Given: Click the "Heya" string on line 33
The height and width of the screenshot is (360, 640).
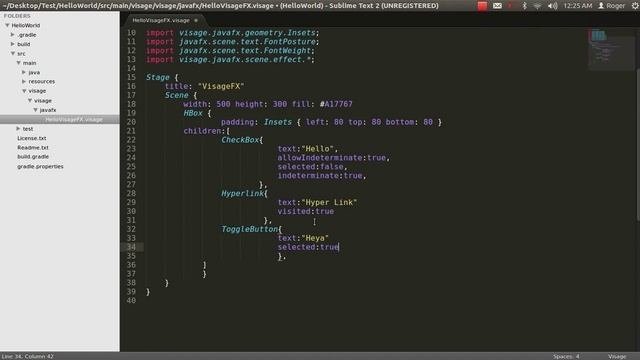Looking at the screenshot, I should point(315,238).
